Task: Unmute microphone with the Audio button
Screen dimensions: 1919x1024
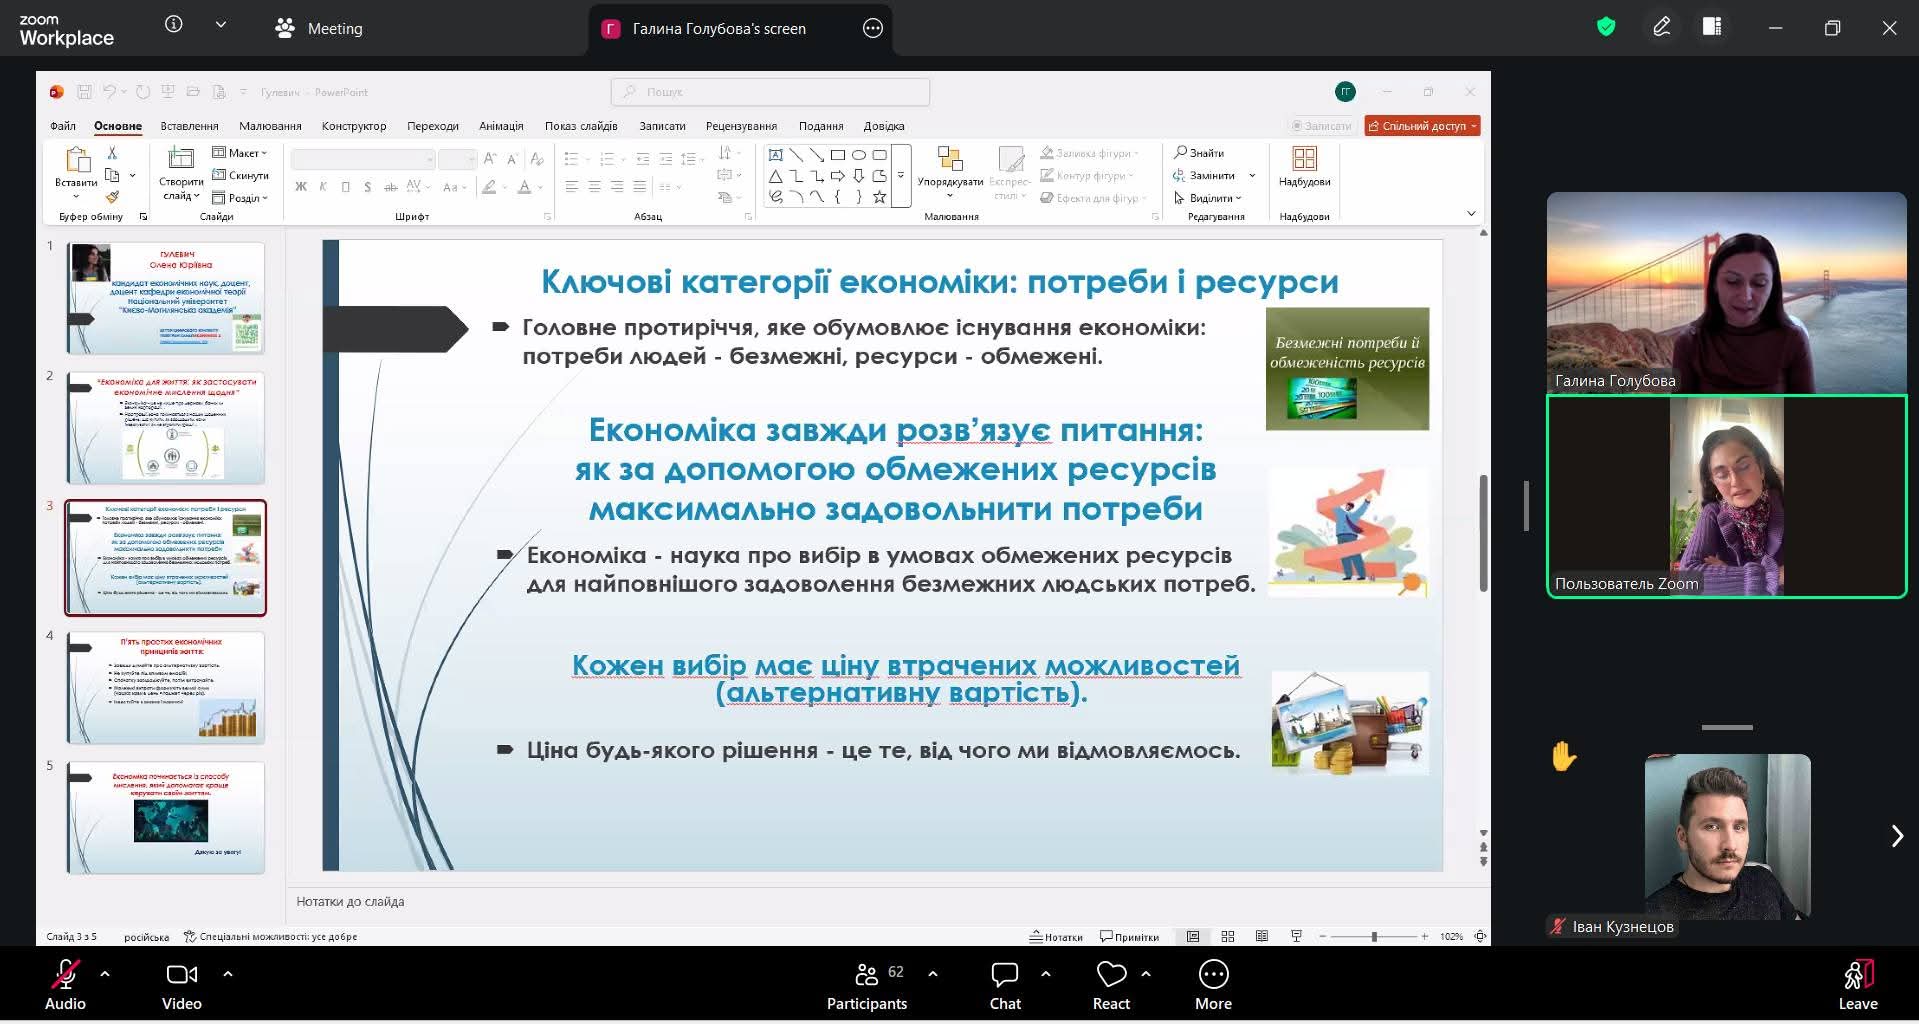Action: [65, 984]
